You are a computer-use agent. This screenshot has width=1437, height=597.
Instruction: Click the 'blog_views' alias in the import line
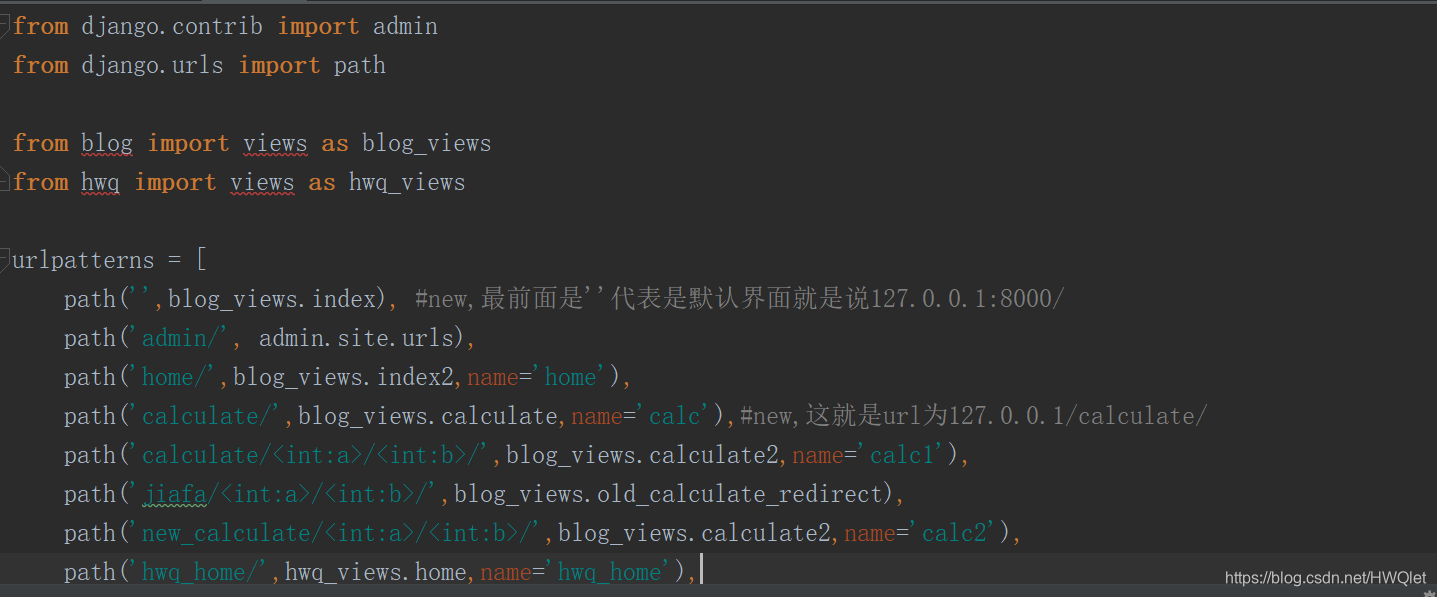pos(427,143)
